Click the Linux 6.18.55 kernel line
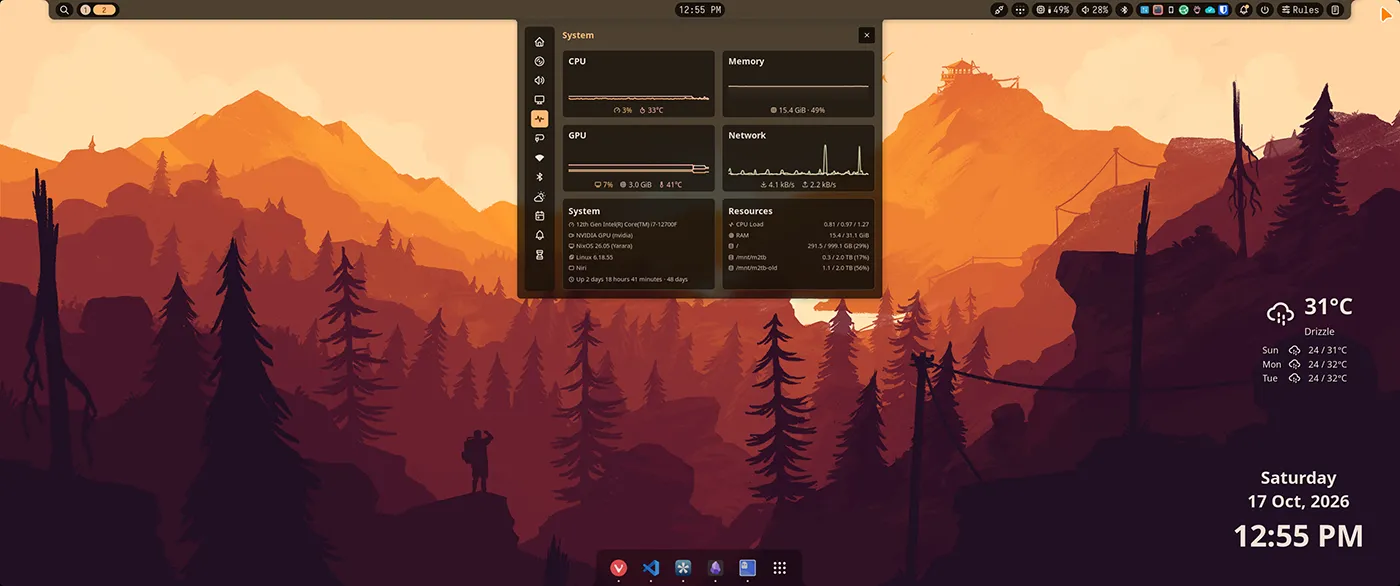Viewport: 1400px width, 586px height. point(590,257)
